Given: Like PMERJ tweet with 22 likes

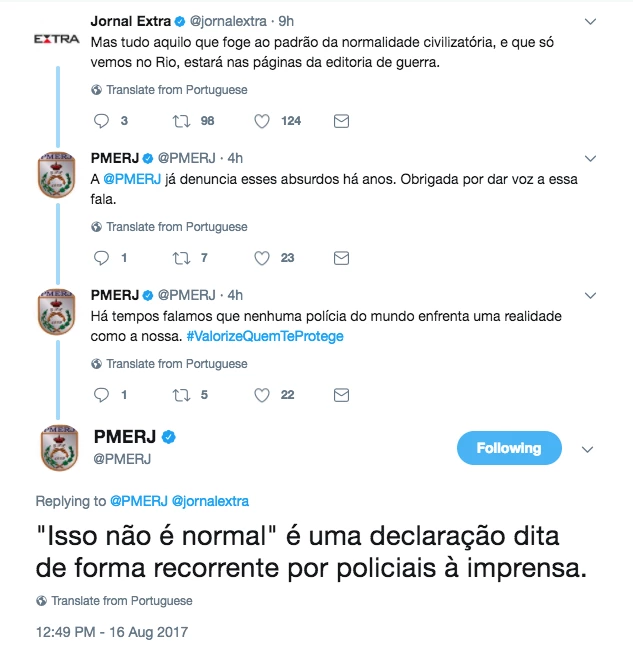Looking at the screenshot, I should coord(262,395).
